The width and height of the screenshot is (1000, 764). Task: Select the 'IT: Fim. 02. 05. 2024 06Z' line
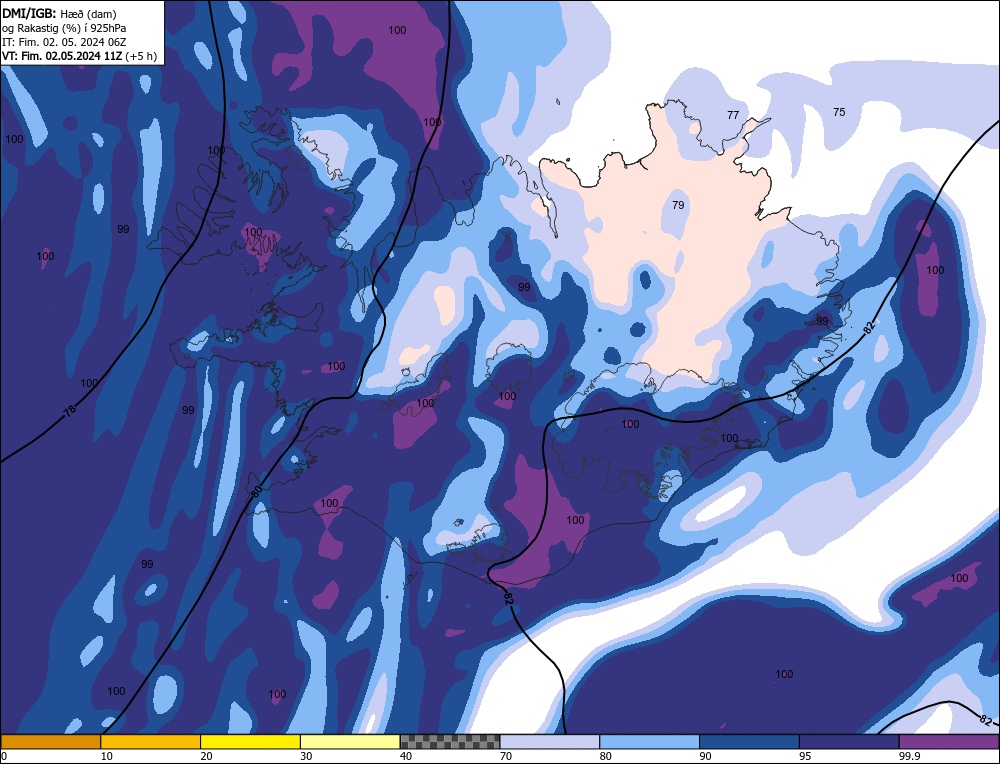coord(64,41)
